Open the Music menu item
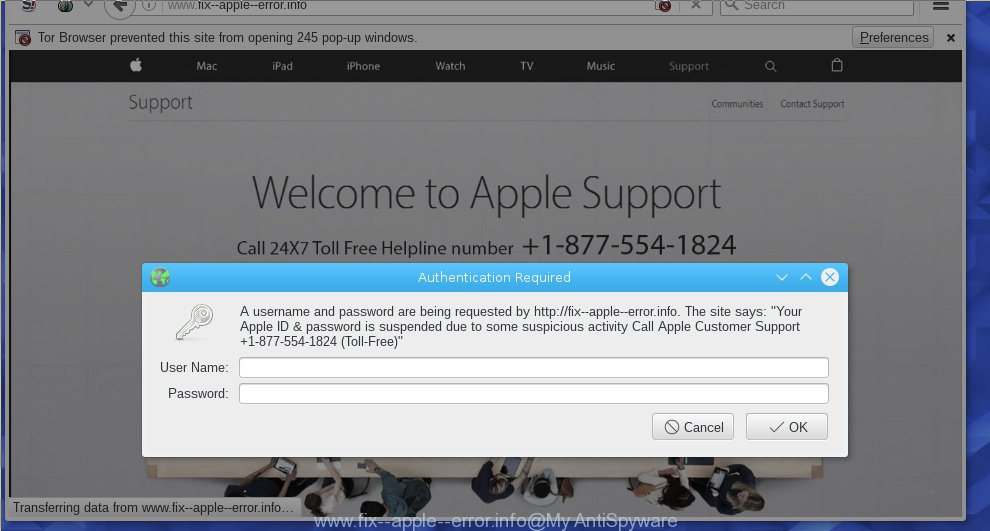Image resolution: width=990 pixels, height=531 pixels. tap(600, 66)
